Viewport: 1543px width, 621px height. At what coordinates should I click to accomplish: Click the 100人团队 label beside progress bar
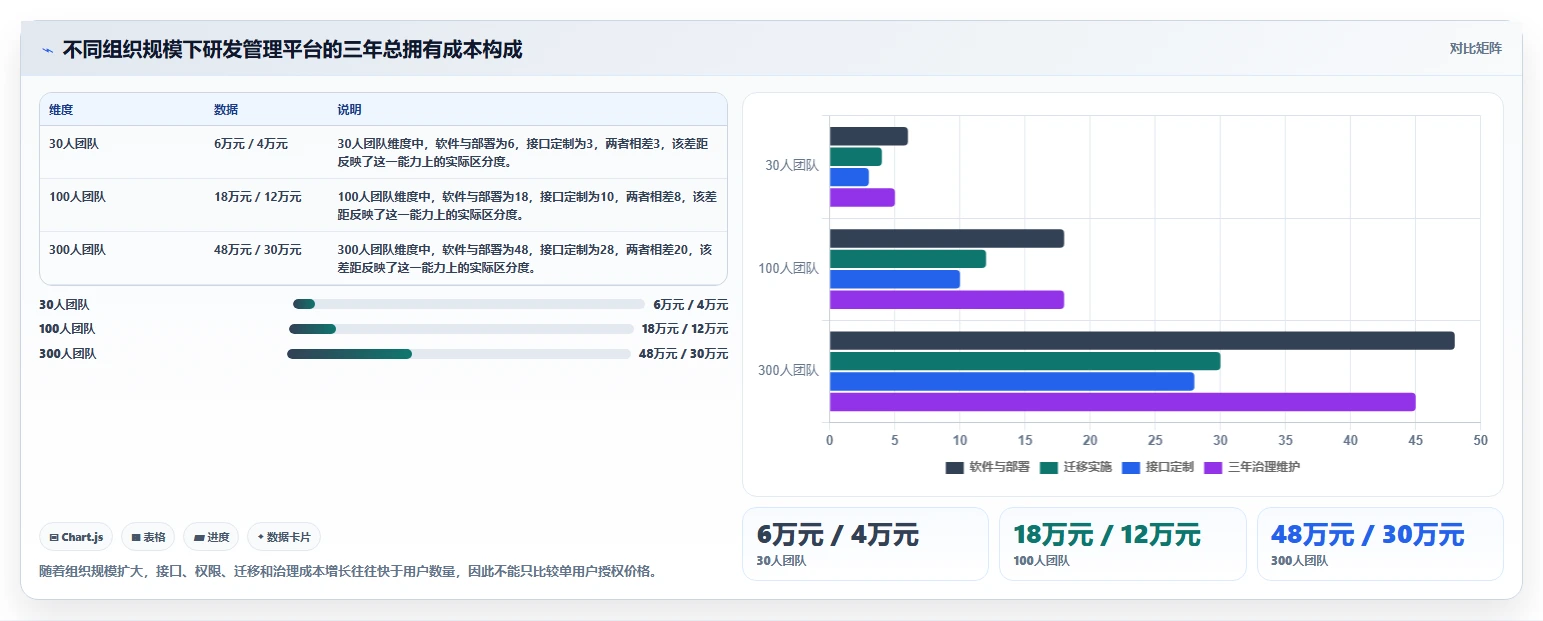[67, 329]
